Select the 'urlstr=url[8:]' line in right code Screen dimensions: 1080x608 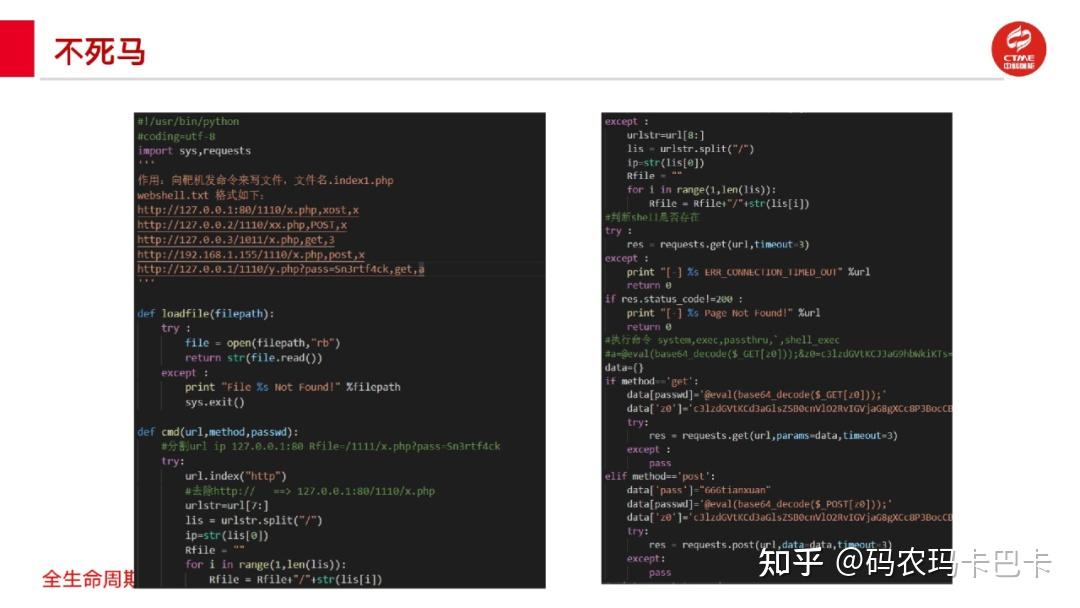coord(665,135)
